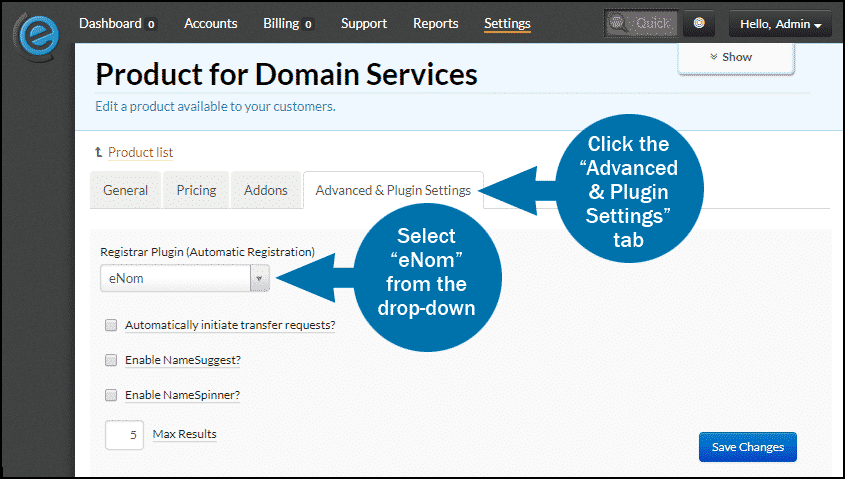Open the Billing menu
The image size is (845, 479).
(281, 24)
